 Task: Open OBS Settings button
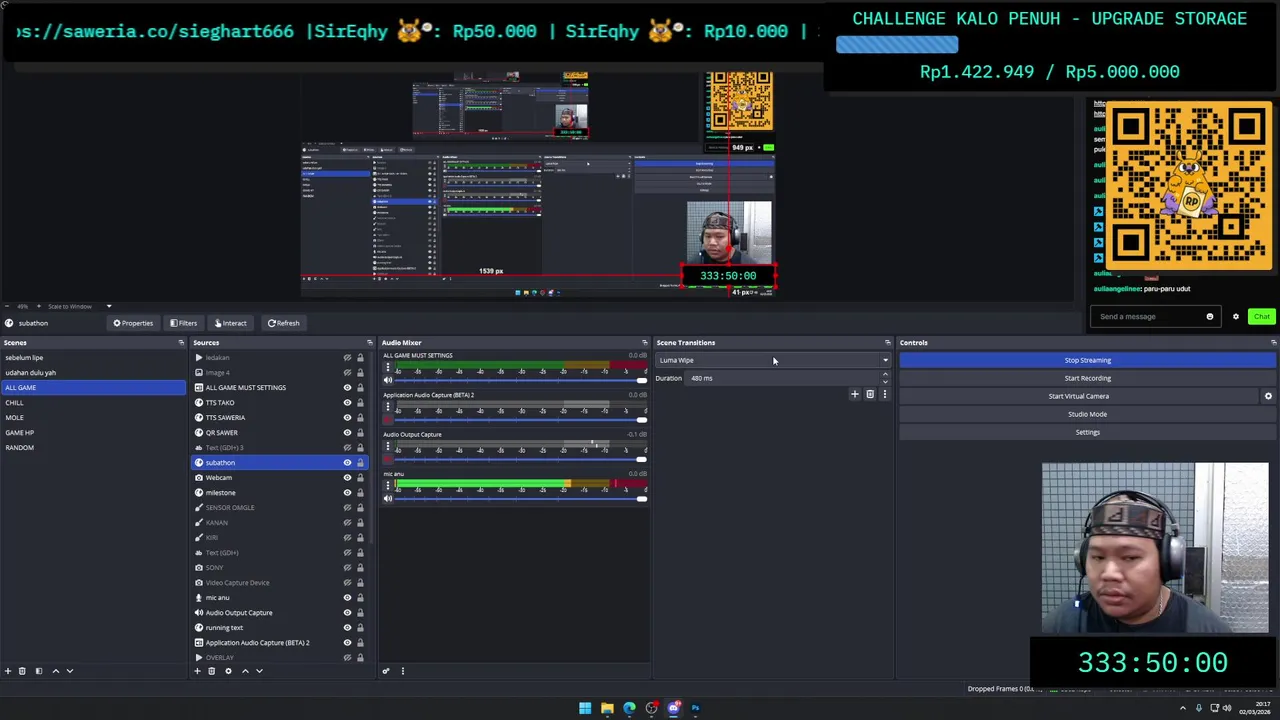pos(1087,432)
